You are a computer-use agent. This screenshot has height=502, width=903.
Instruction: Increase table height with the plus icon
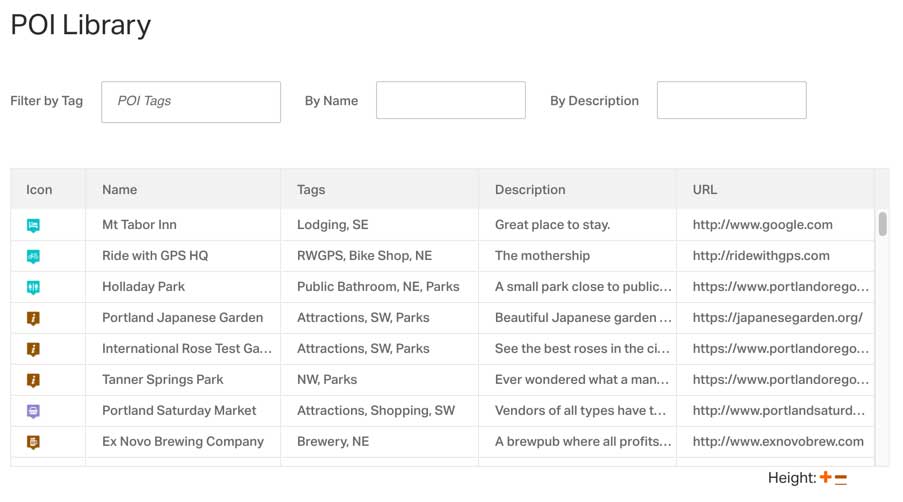(825, 477)
